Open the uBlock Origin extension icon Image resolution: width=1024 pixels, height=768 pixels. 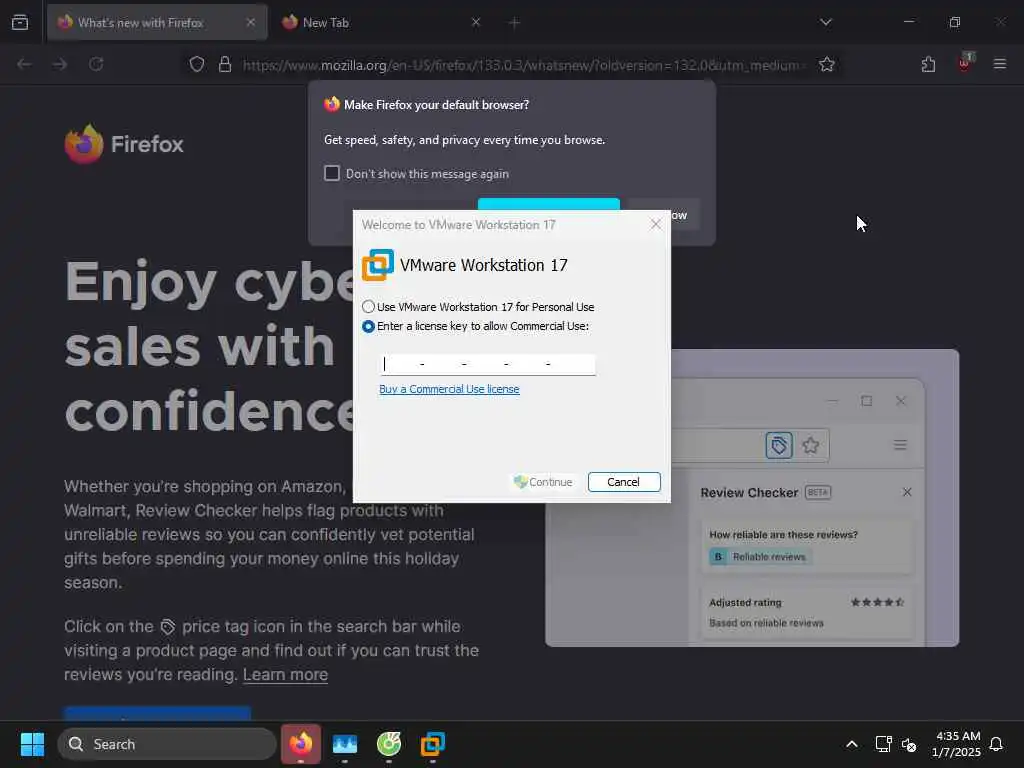coord(965,63)
